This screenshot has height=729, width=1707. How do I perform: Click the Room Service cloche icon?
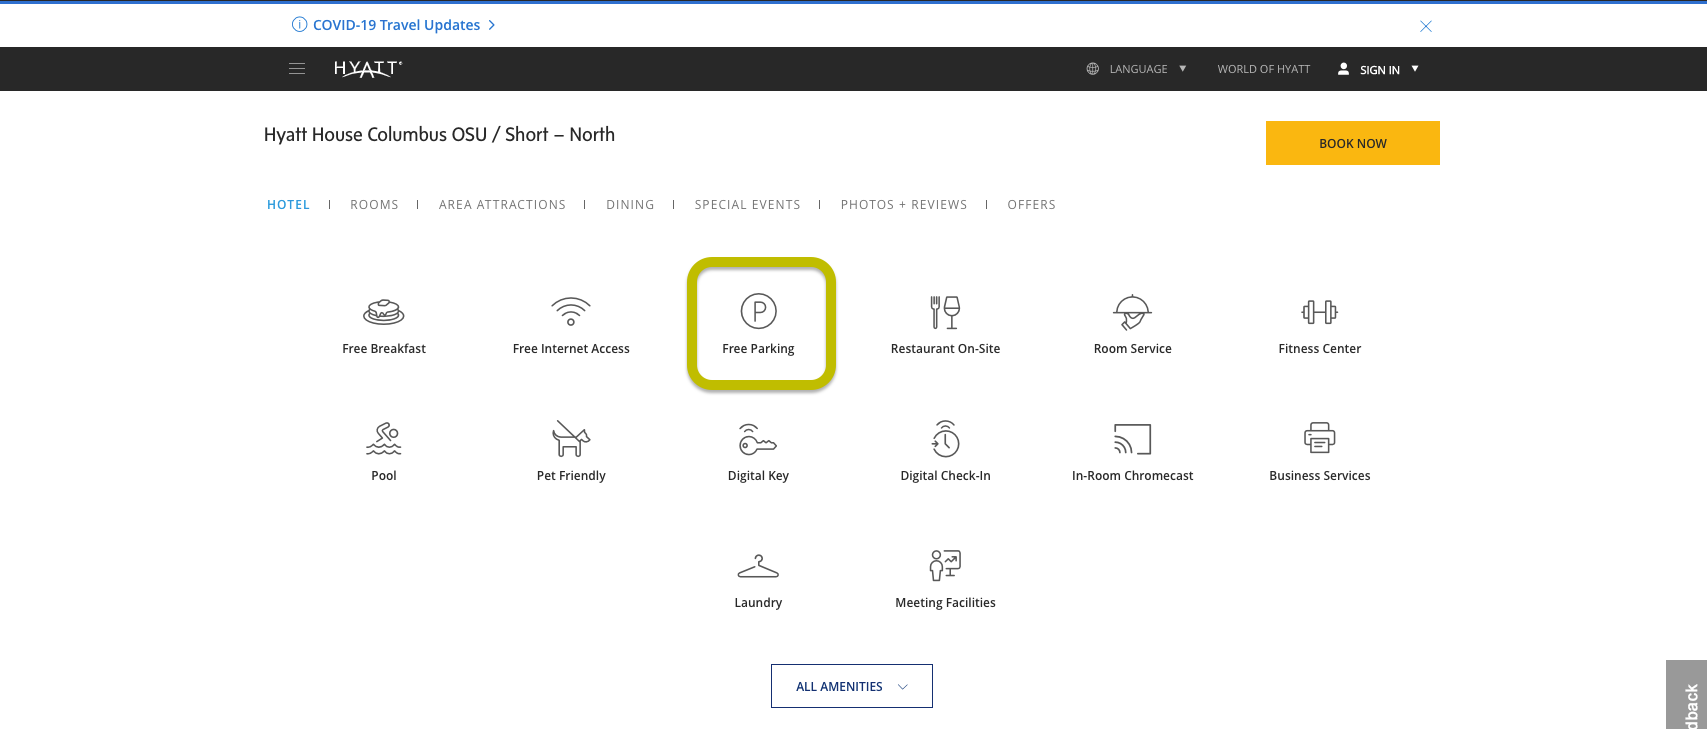click(x=1132, y=312)
